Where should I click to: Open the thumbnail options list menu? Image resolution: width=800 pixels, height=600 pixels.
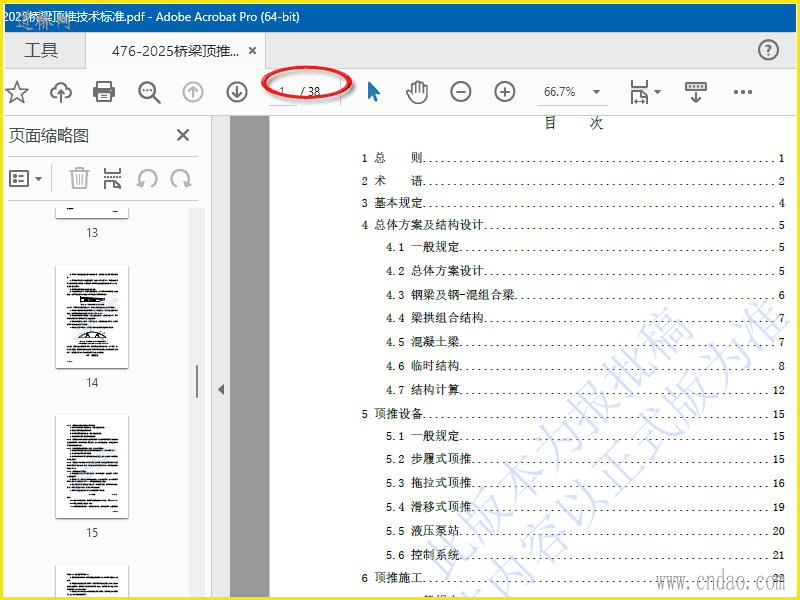click(26, 179)
